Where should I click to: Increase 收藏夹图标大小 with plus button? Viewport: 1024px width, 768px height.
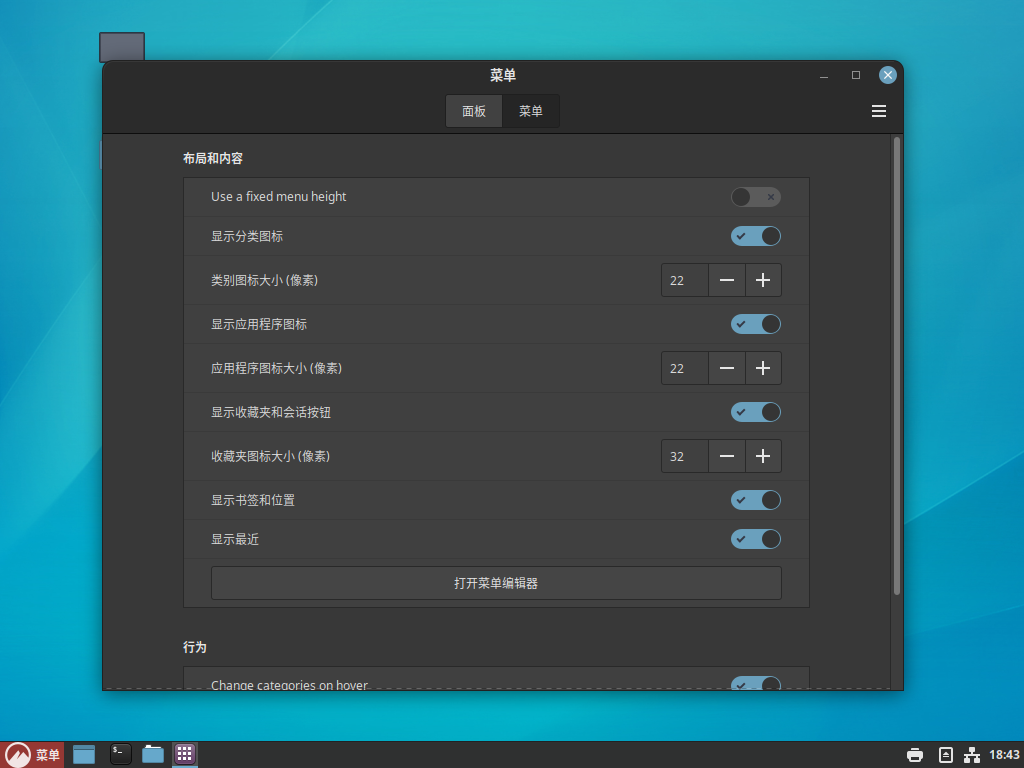pos(763,456)
